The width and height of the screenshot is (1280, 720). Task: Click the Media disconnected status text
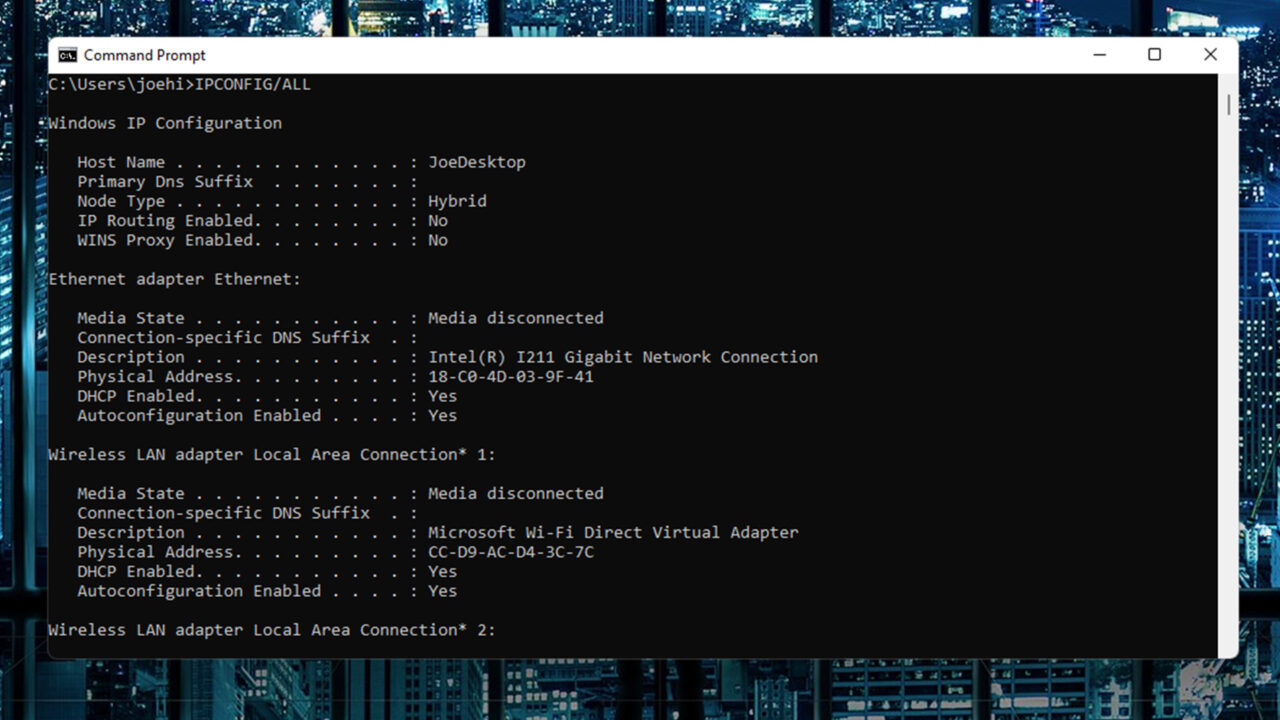click(515, 317)
